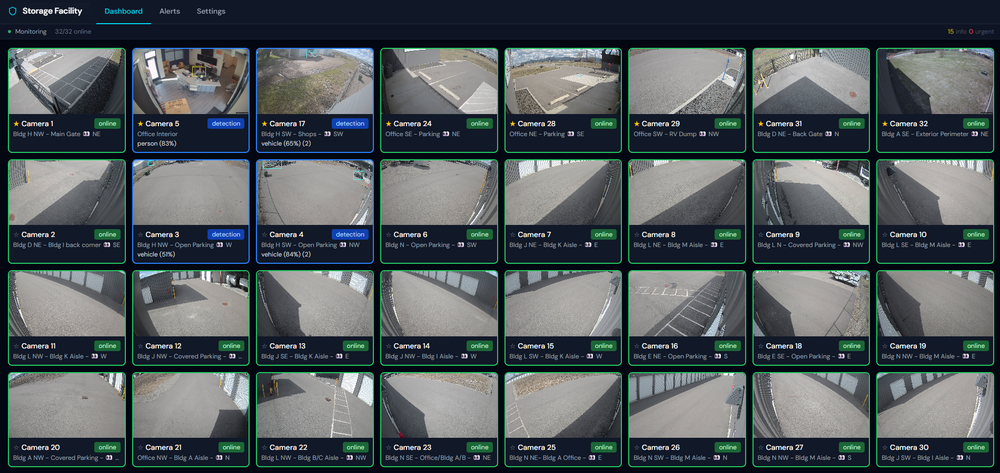
Task: Click the star outline icon next to Camera 22
Action: pyautogui.click(x=264, y=448)
